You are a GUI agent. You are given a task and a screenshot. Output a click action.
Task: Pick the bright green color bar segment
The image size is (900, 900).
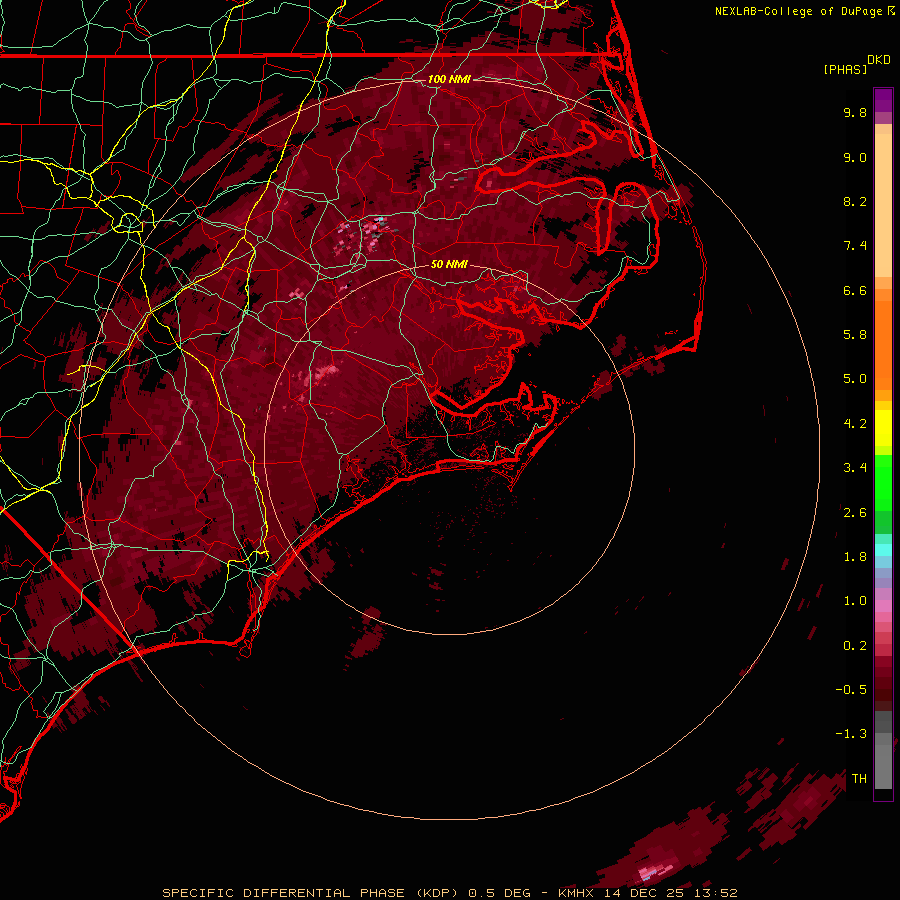point(883,482)
